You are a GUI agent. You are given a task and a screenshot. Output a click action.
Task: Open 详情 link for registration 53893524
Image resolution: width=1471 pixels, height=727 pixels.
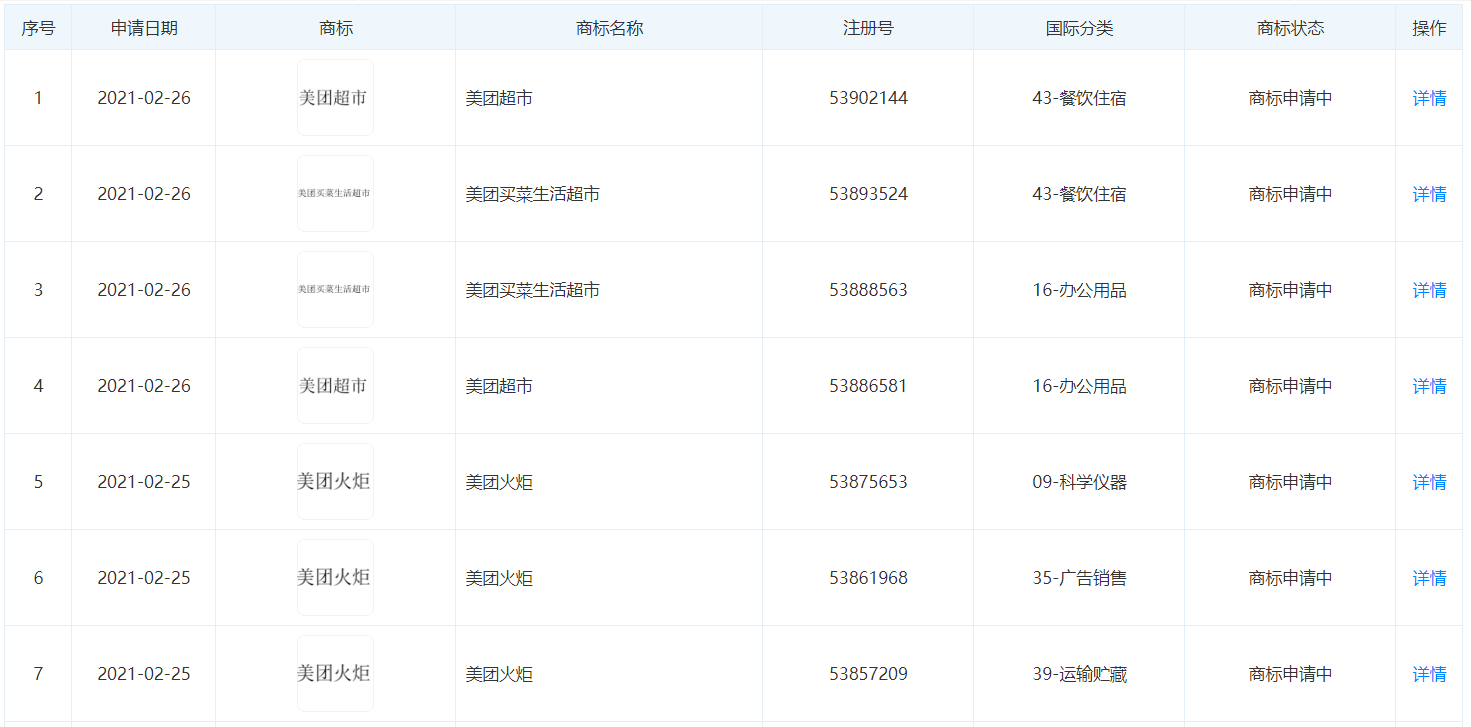point(1429,194)
